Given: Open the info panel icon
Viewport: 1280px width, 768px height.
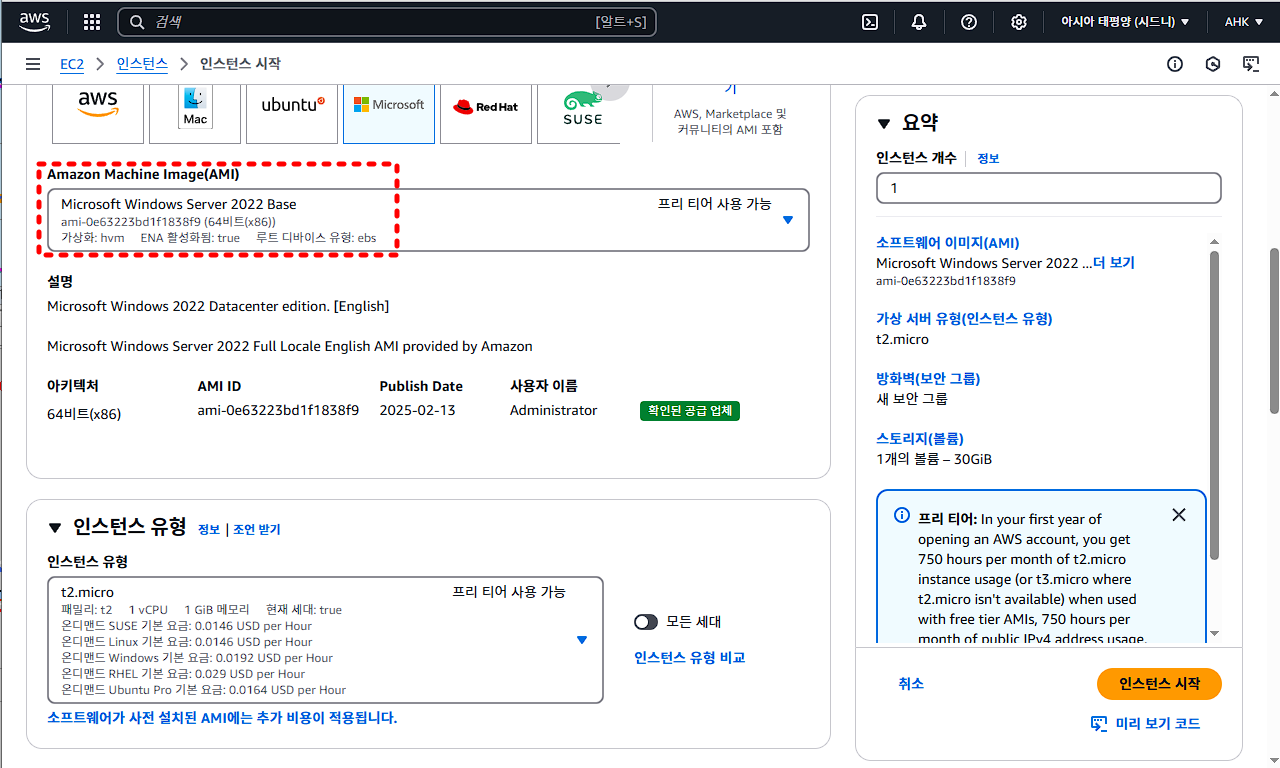Looking at the screenshot, I should pos(1175,64).
